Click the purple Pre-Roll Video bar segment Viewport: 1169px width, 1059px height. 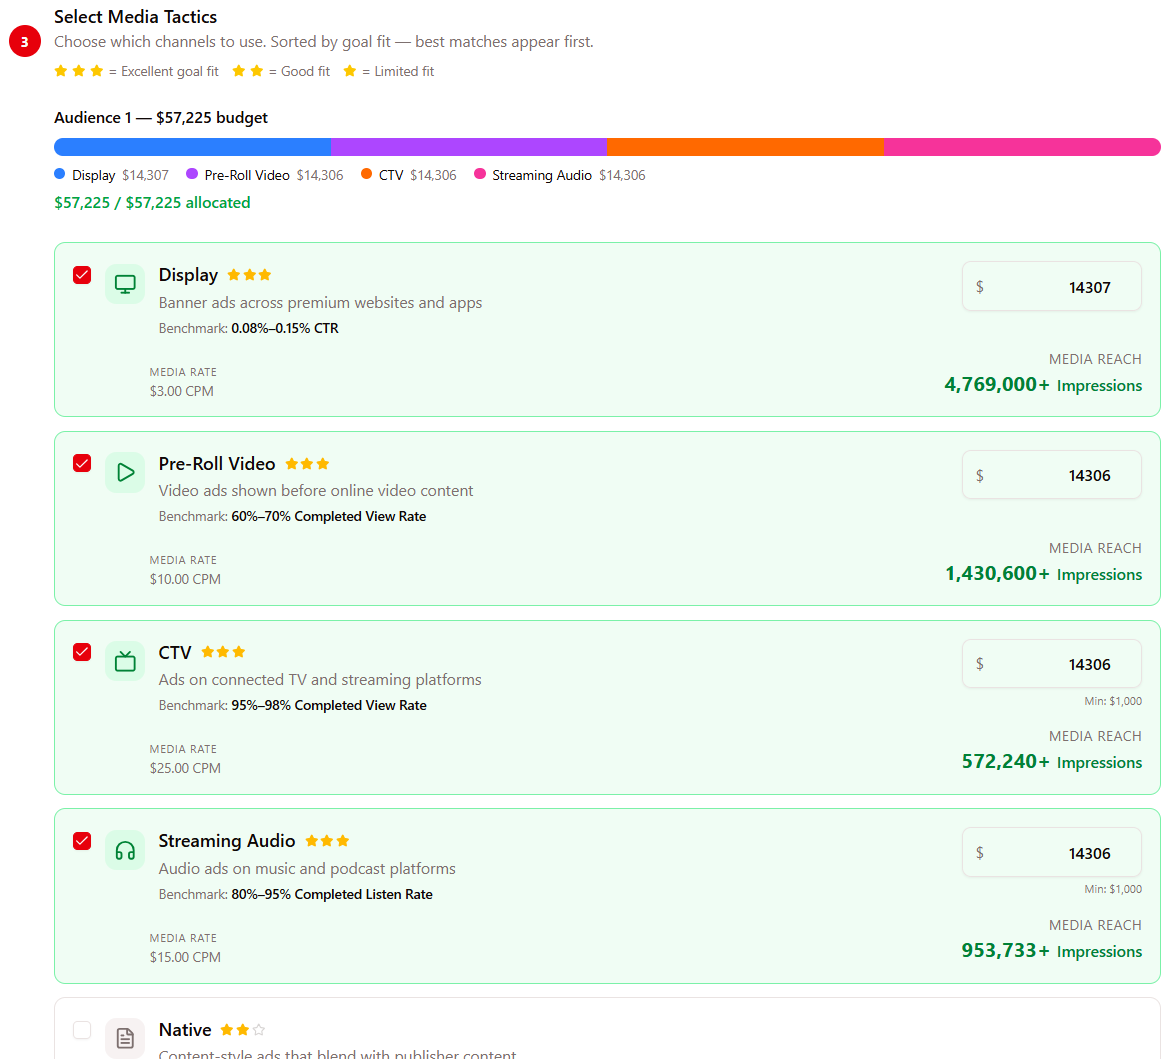pos(469,147)
